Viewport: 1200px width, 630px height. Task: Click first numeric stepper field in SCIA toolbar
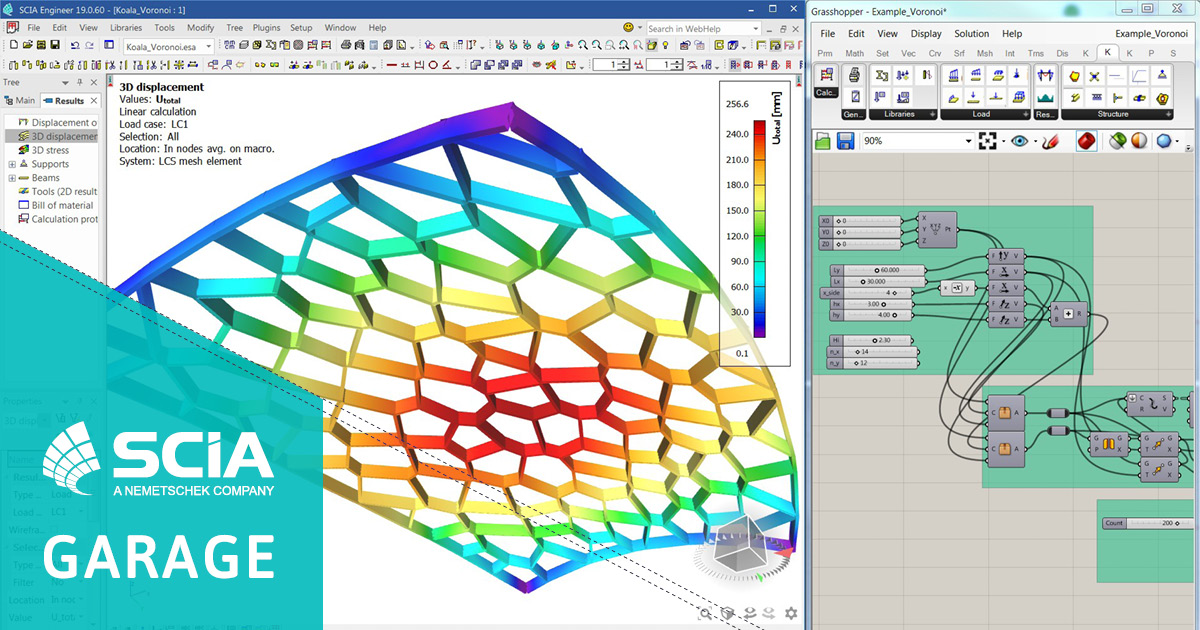coord(611,65)
